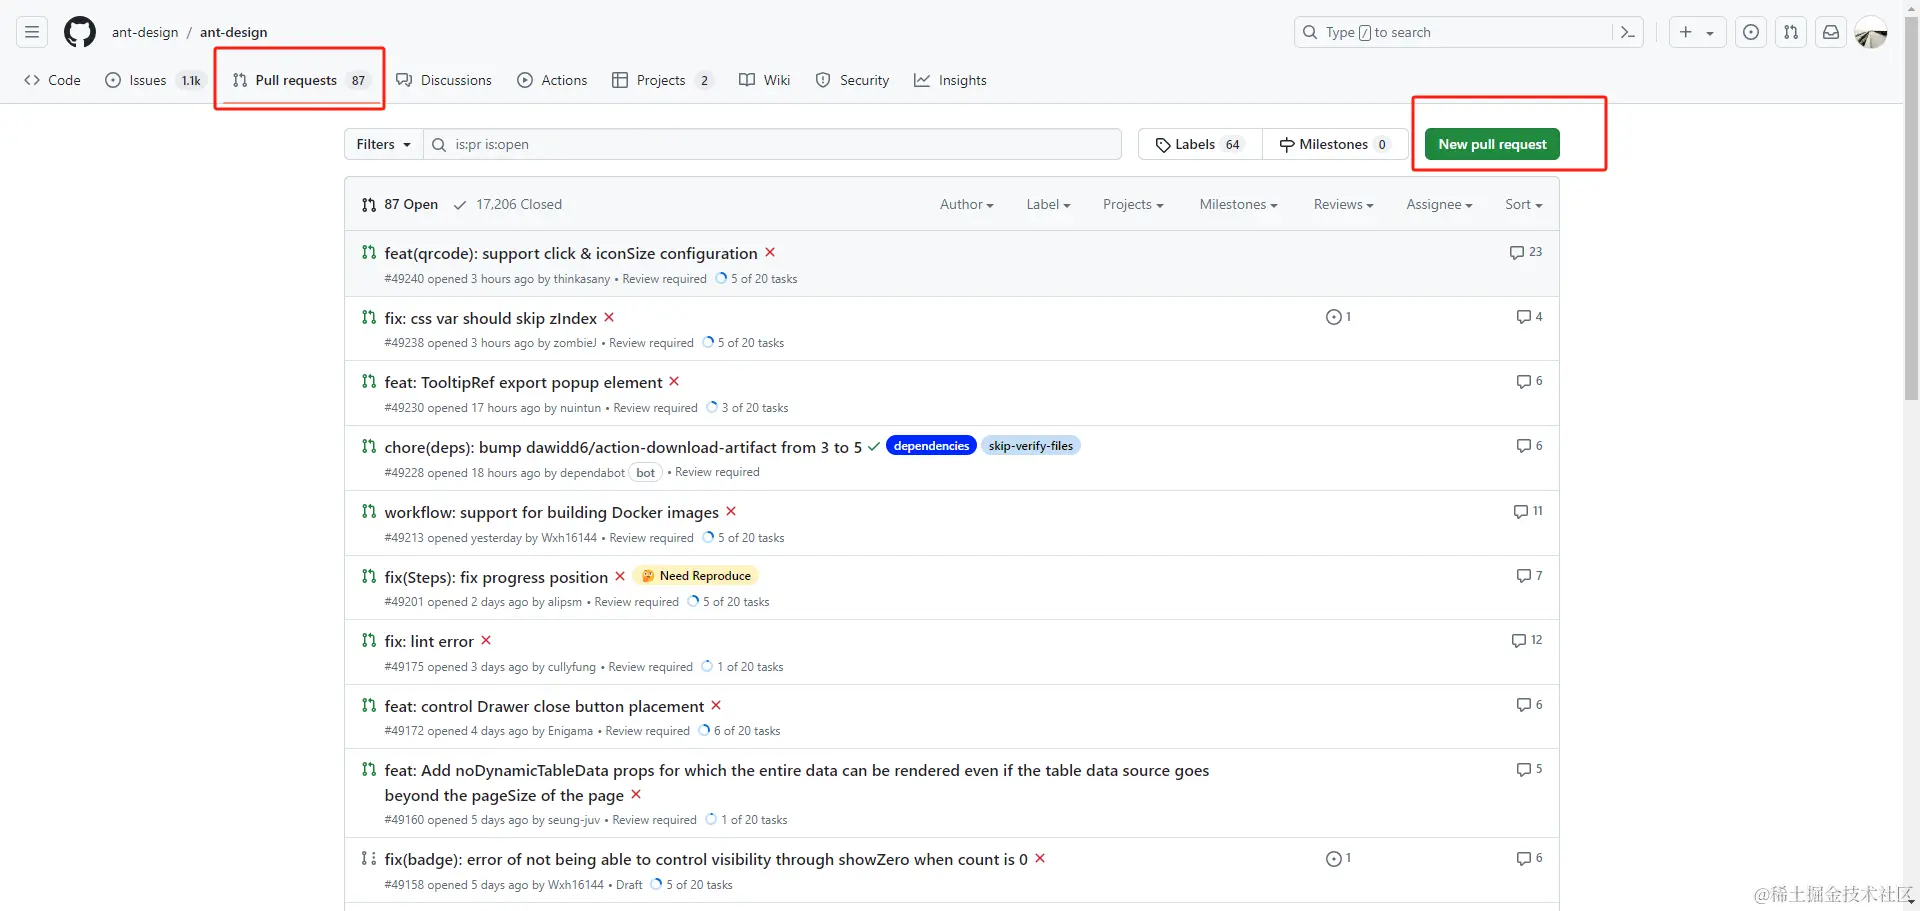Click the New pull request button
The width and height of the screenshot is (1920, 911).
coord(1492,144)
